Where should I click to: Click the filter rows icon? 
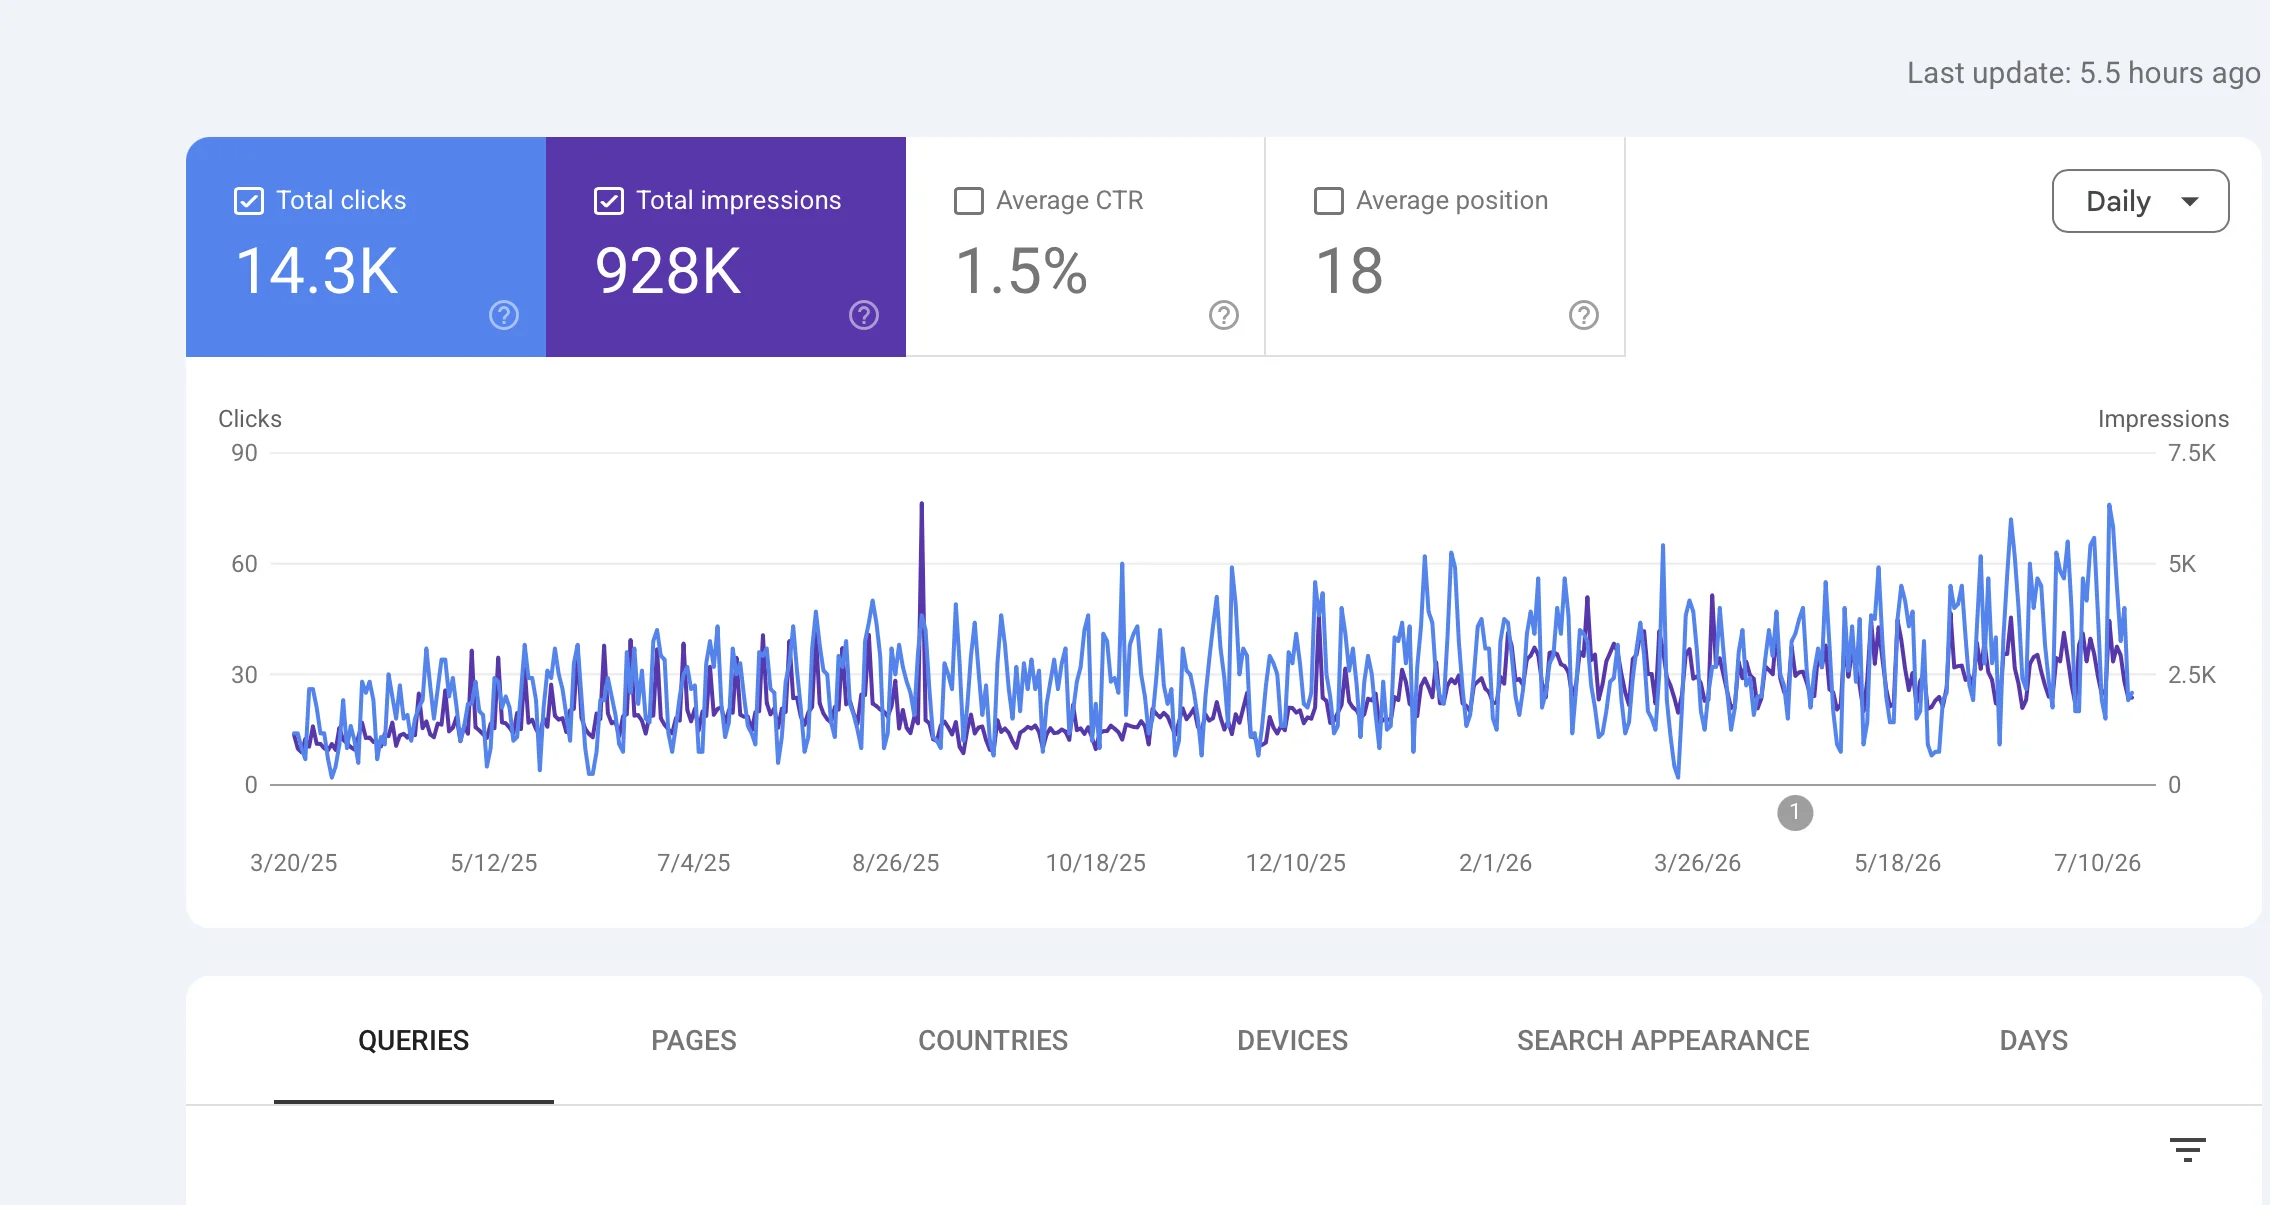point(2188,1149)
